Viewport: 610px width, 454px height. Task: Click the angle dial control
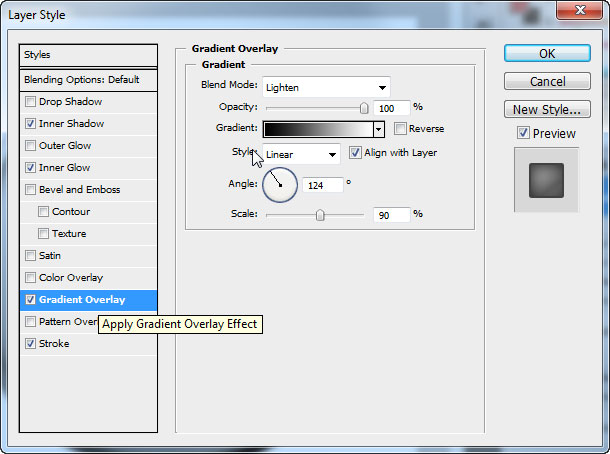280,184
